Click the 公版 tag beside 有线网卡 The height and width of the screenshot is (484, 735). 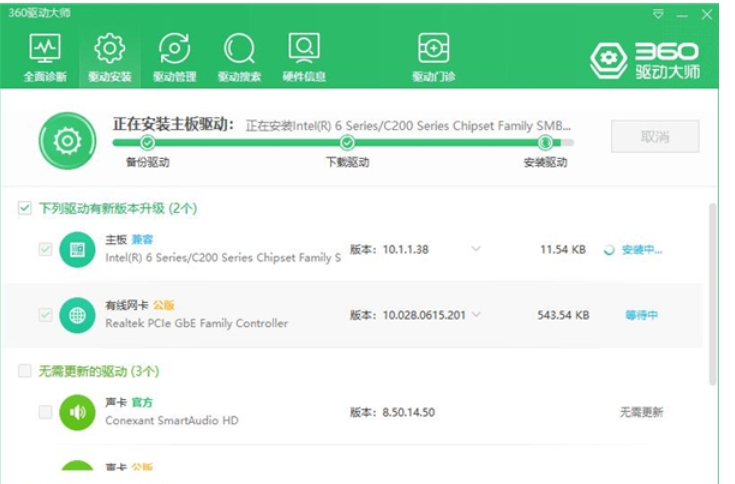coord(164,305)
